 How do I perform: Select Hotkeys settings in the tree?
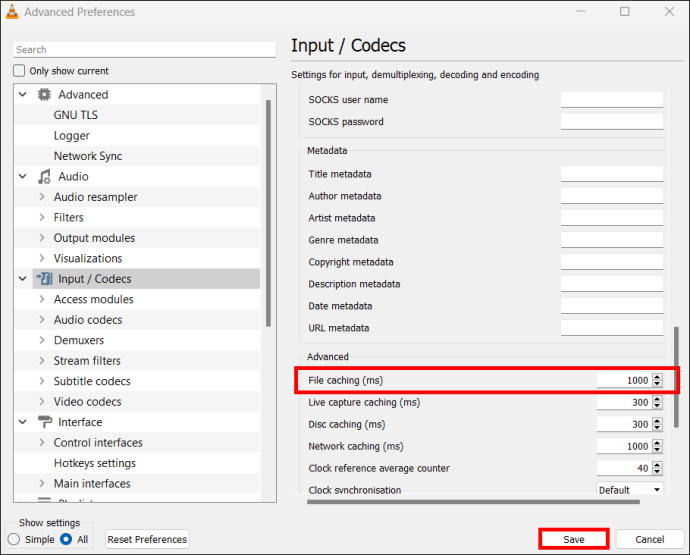coord(95,463)
